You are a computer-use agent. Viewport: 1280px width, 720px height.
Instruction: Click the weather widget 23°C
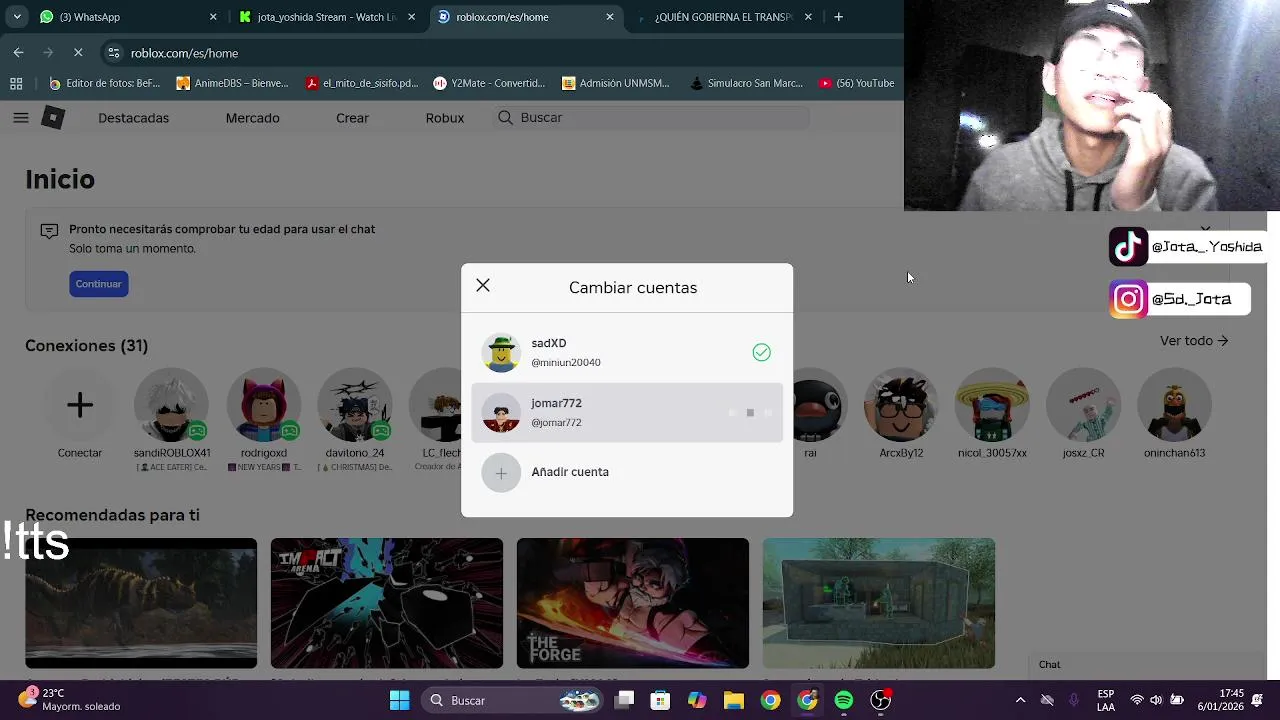click(70, 700)
